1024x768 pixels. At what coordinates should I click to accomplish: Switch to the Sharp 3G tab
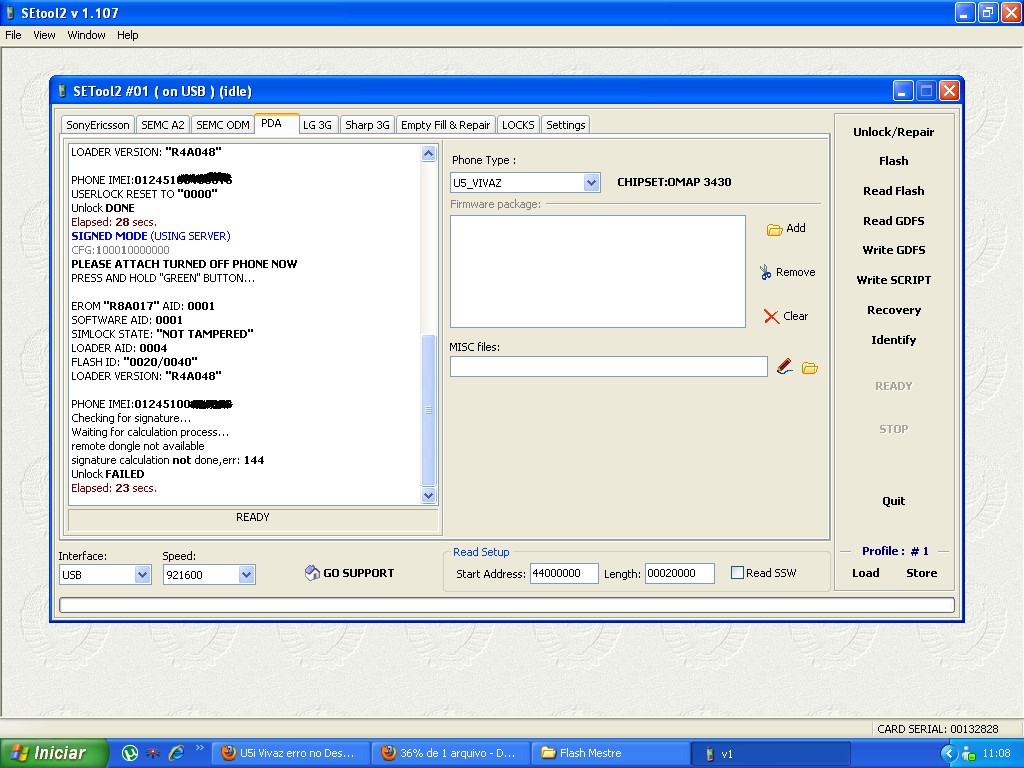367,125
